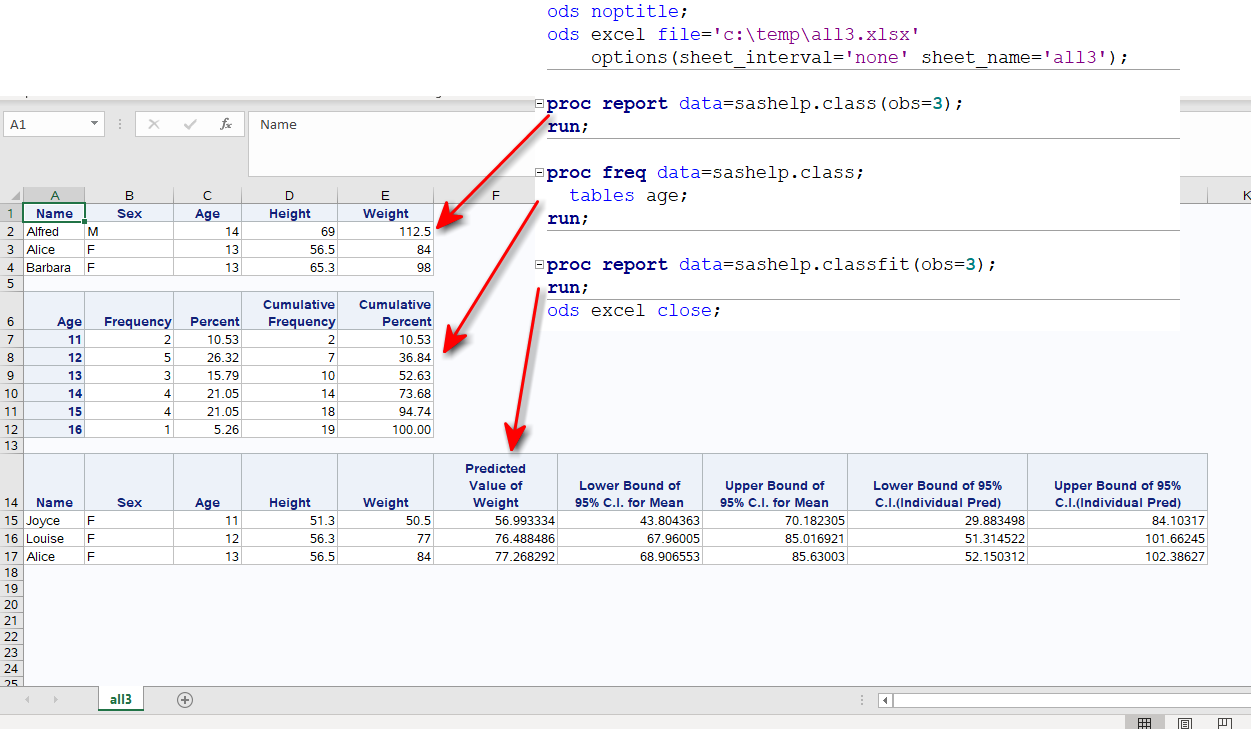Viewport: 1251px width, 729px height.
Task: Switch to Page Layout view icon
Action: tap(1185, 722)
